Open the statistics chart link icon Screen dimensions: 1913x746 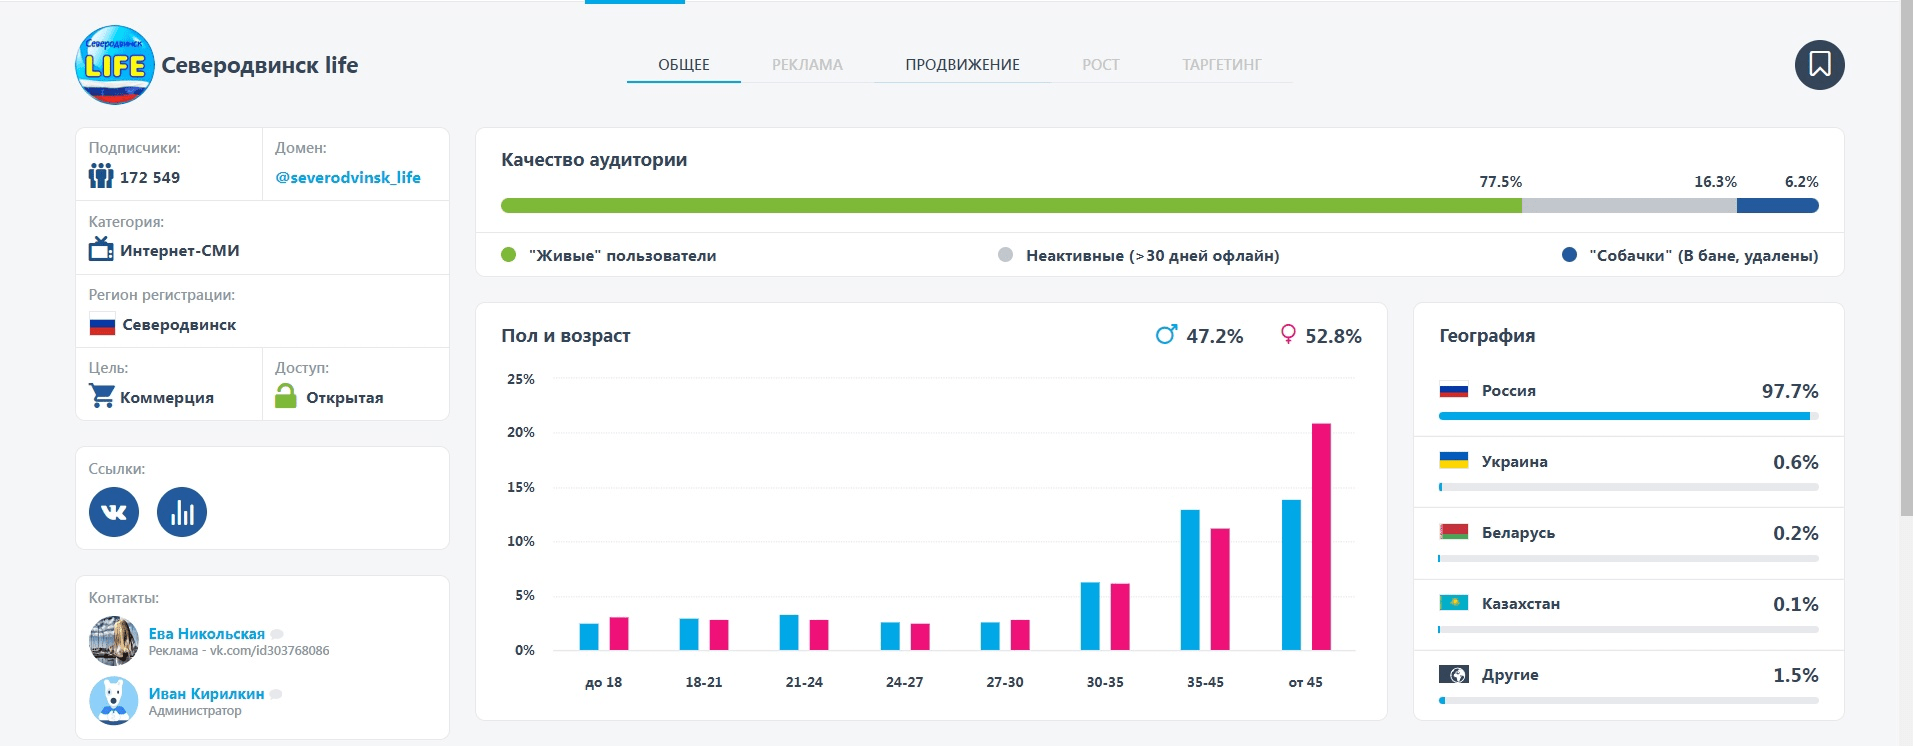(x=182, y=512)
